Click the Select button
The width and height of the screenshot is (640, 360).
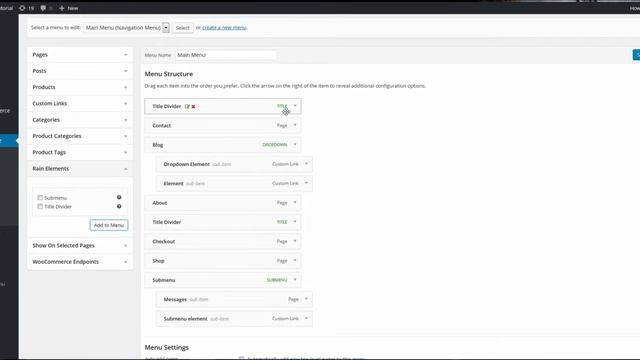[182, 28]
